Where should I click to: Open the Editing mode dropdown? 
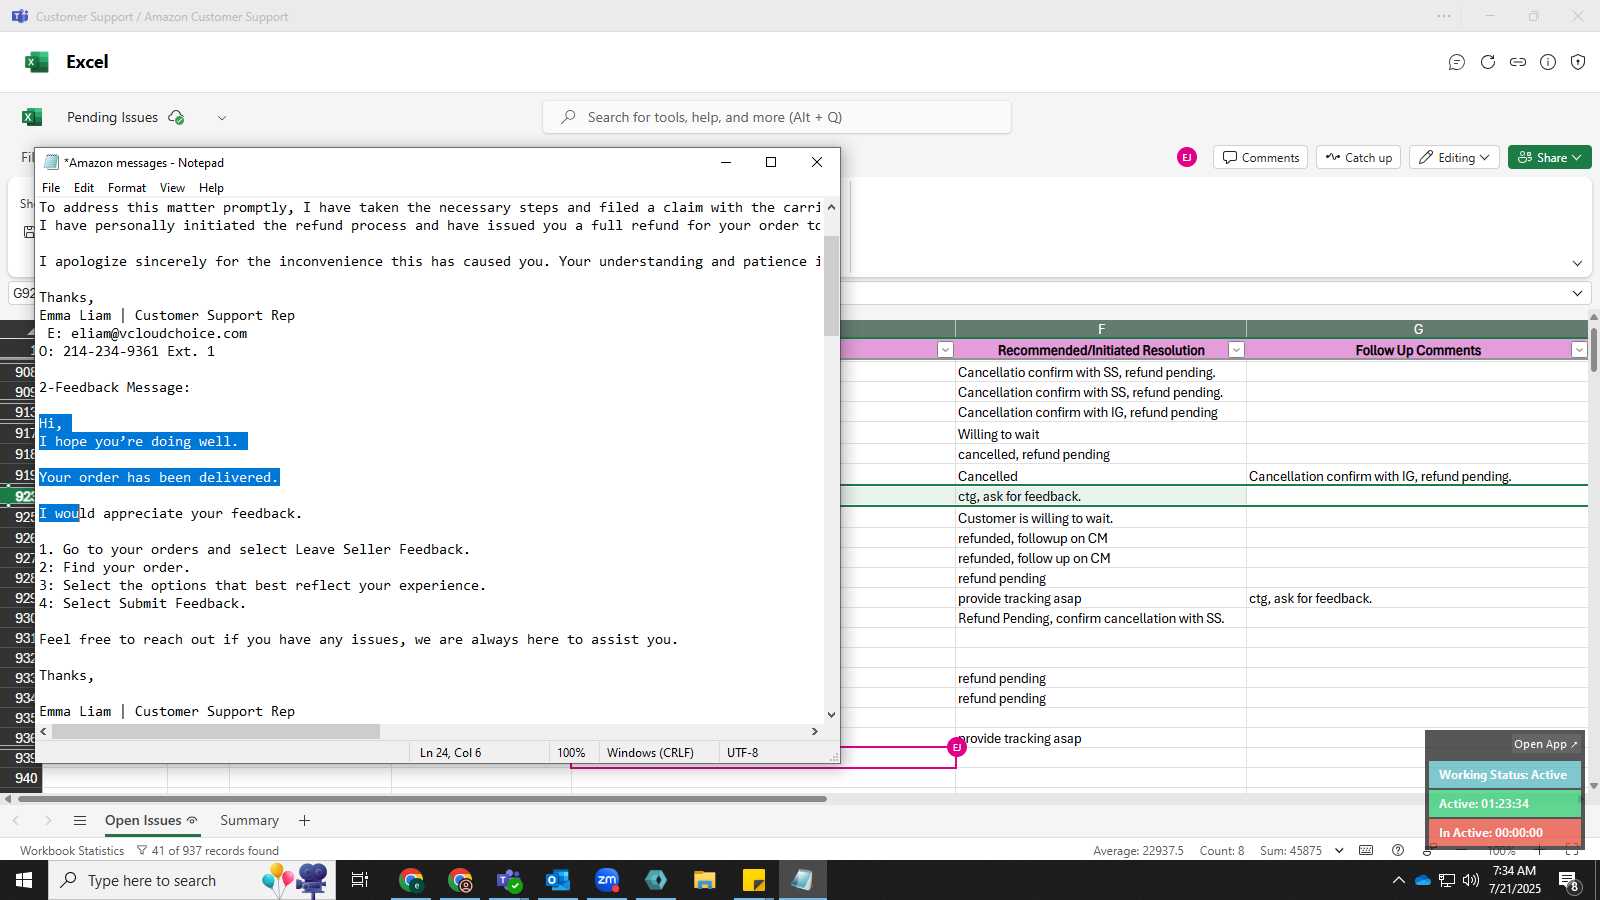[1454, 157]
